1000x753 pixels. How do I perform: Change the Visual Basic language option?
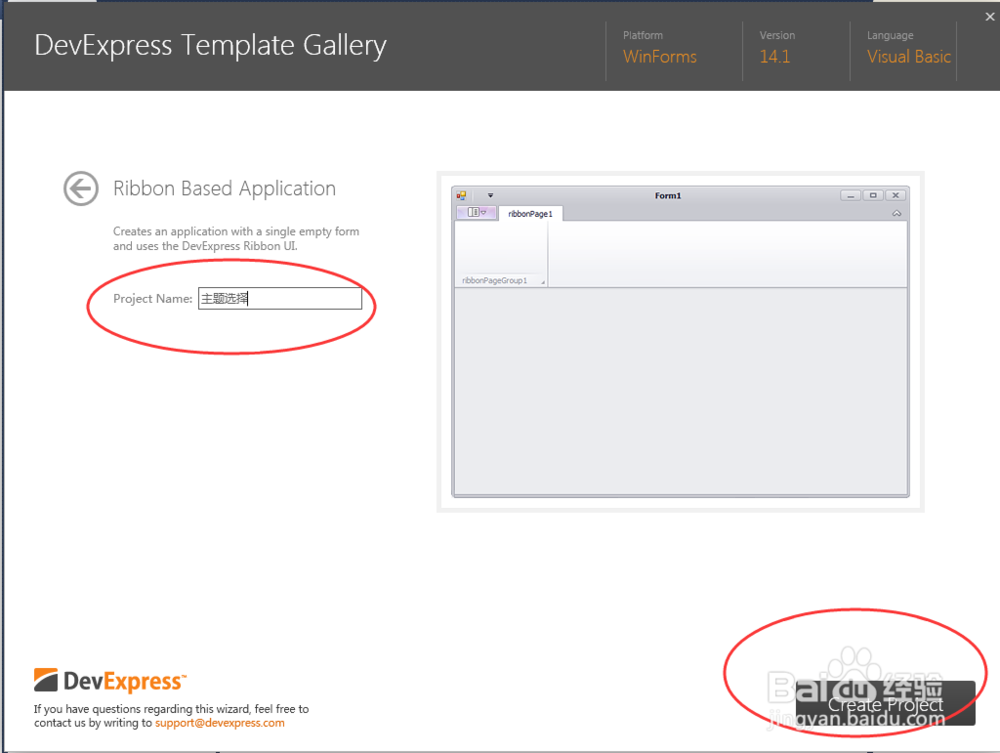click(908, 57)
